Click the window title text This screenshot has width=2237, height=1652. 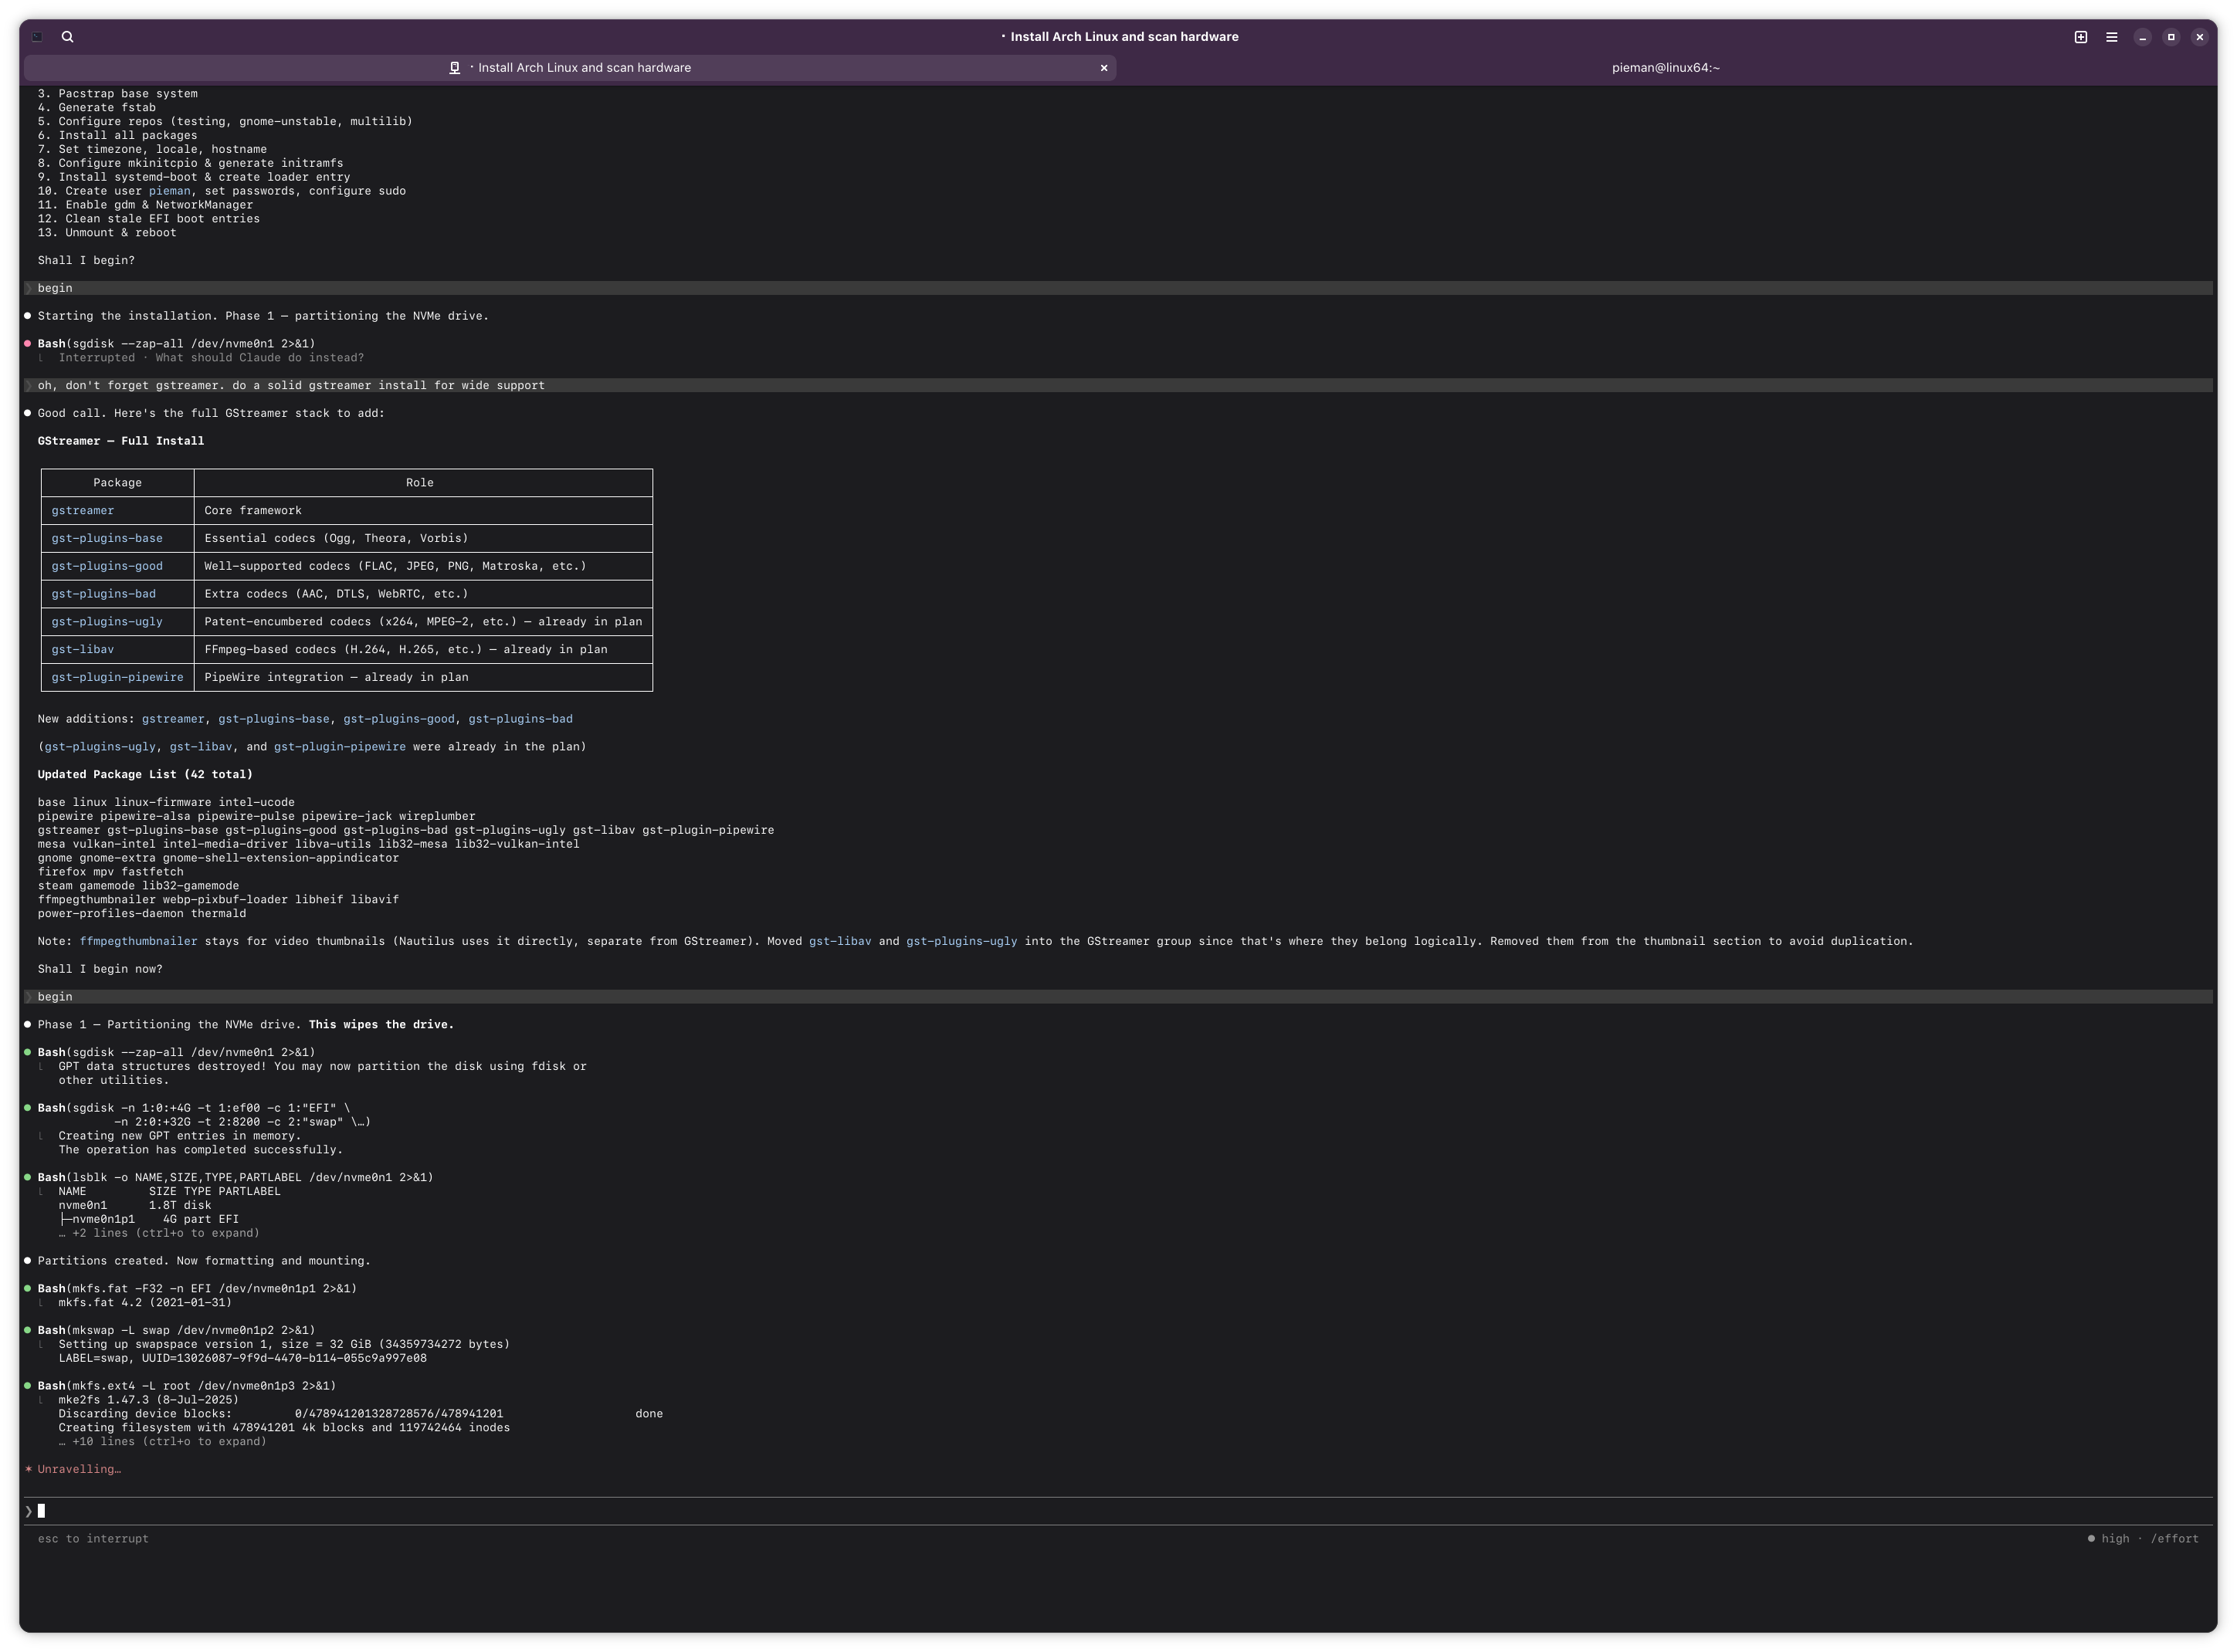pos(1123,37)
